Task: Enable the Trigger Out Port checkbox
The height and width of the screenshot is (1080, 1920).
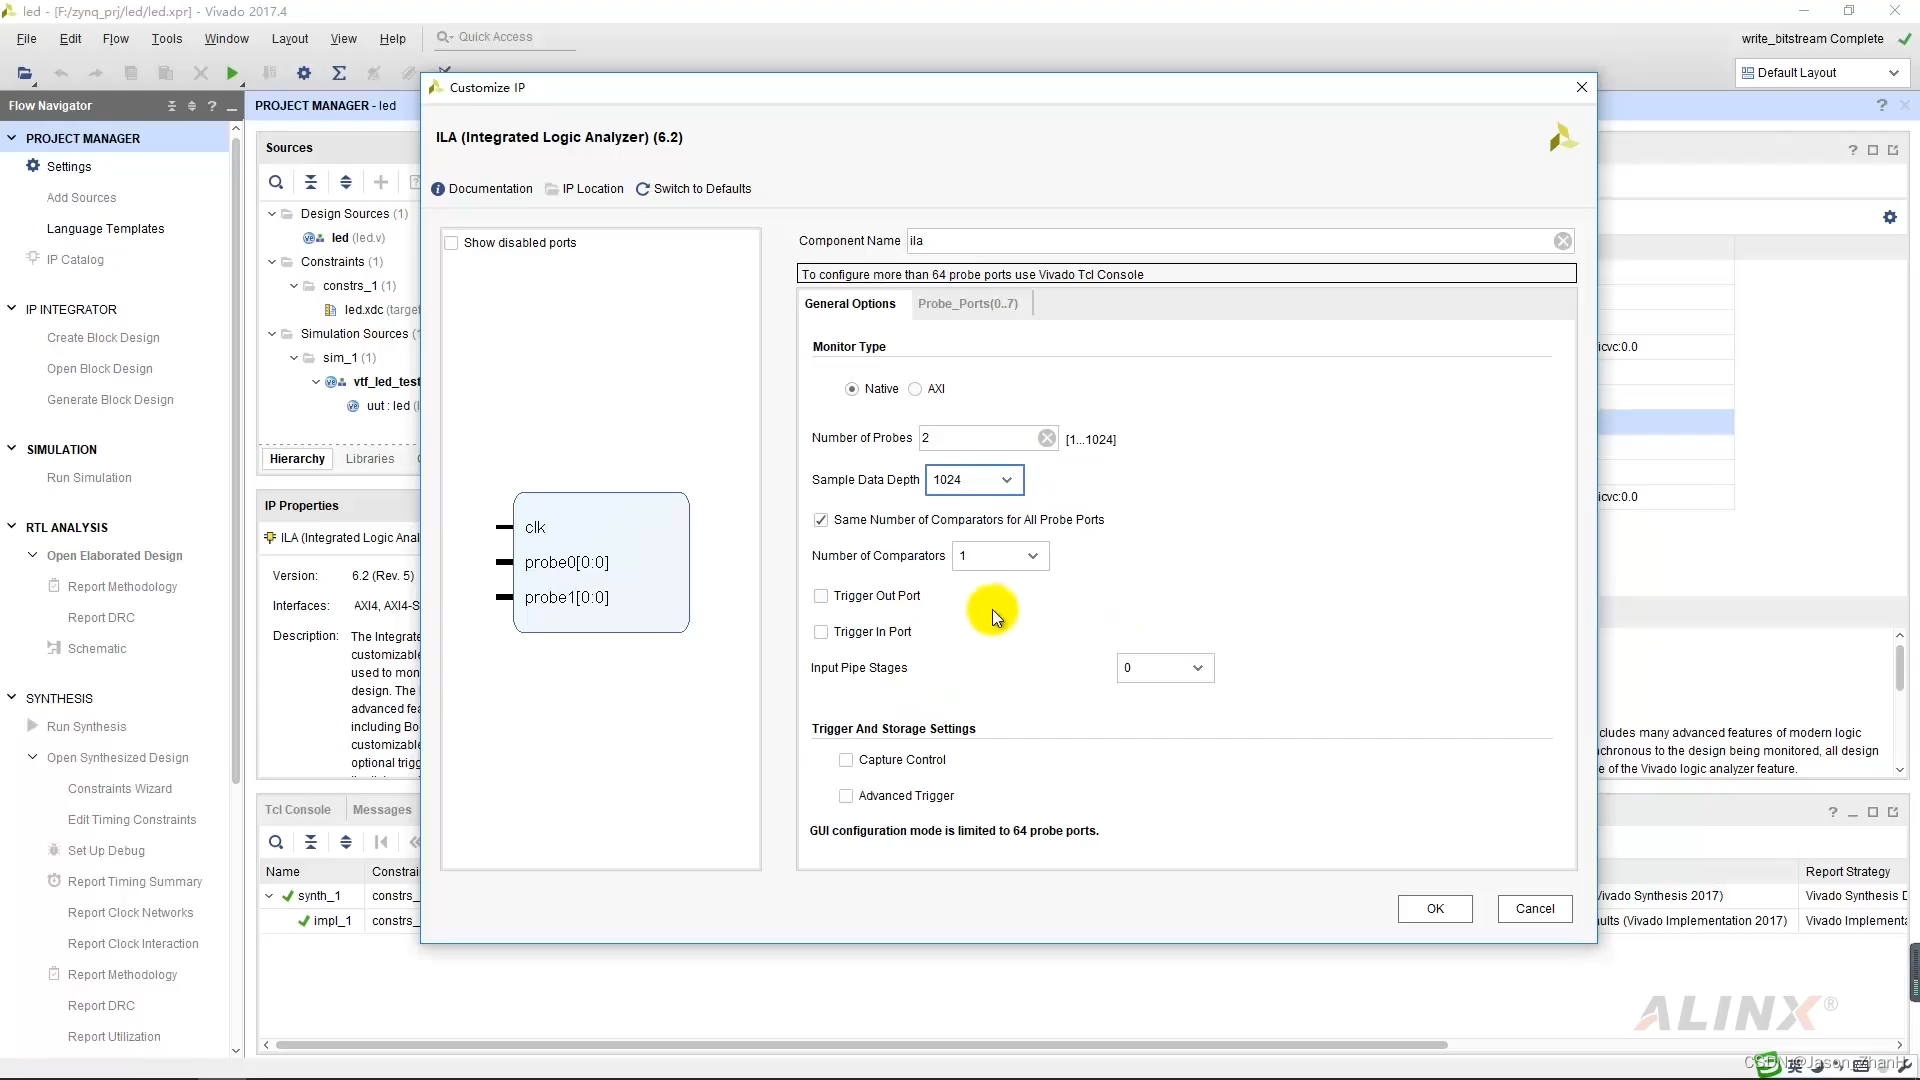Action: coord(821,596)
